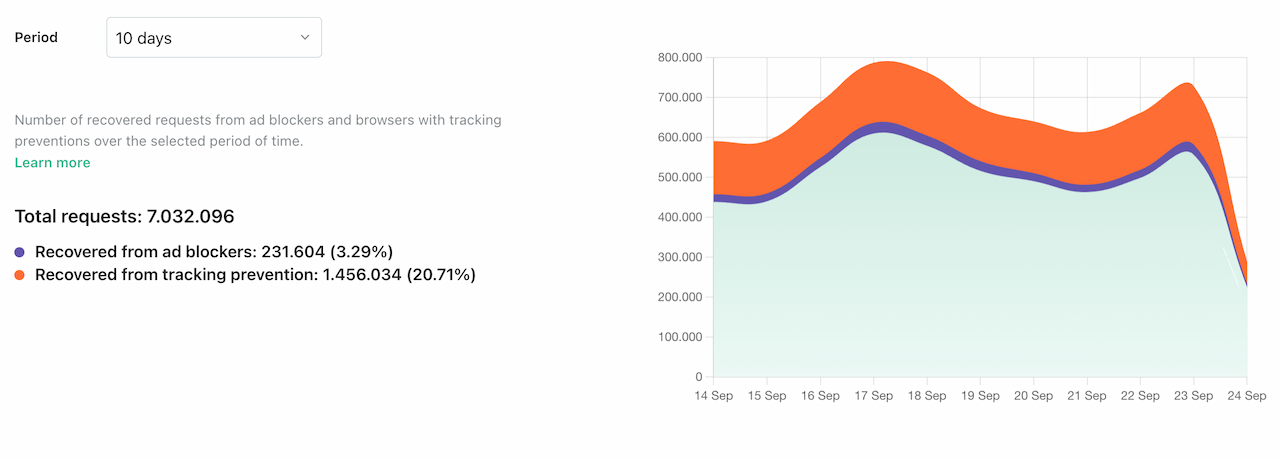
Task: Click the Learn more link
Action: point(52,163)
